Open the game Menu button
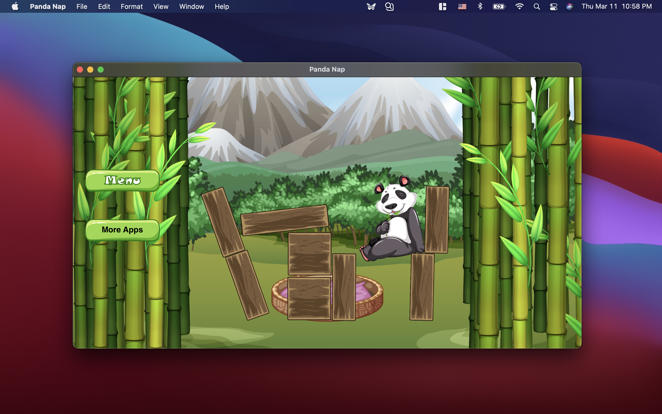Screen dimensions: 662x414 pos(122,180)
